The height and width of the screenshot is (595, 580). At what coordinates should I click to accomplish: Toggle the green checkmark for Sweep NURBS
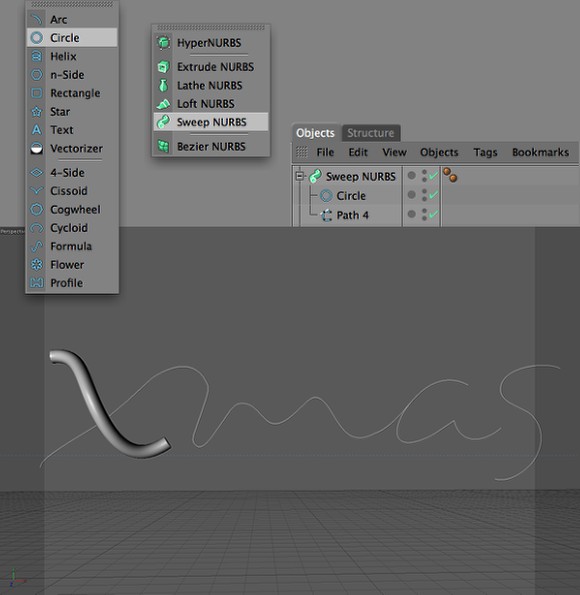[x=433, y=175]
